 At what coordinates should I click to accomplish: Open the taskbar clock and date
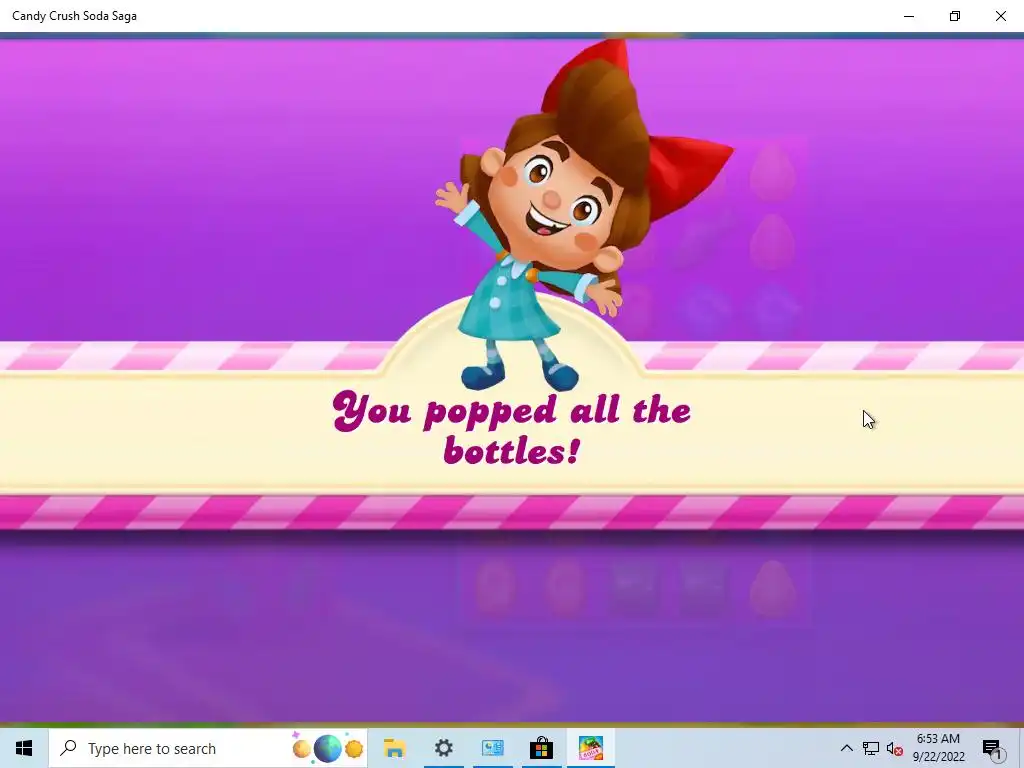pos(938,748)
